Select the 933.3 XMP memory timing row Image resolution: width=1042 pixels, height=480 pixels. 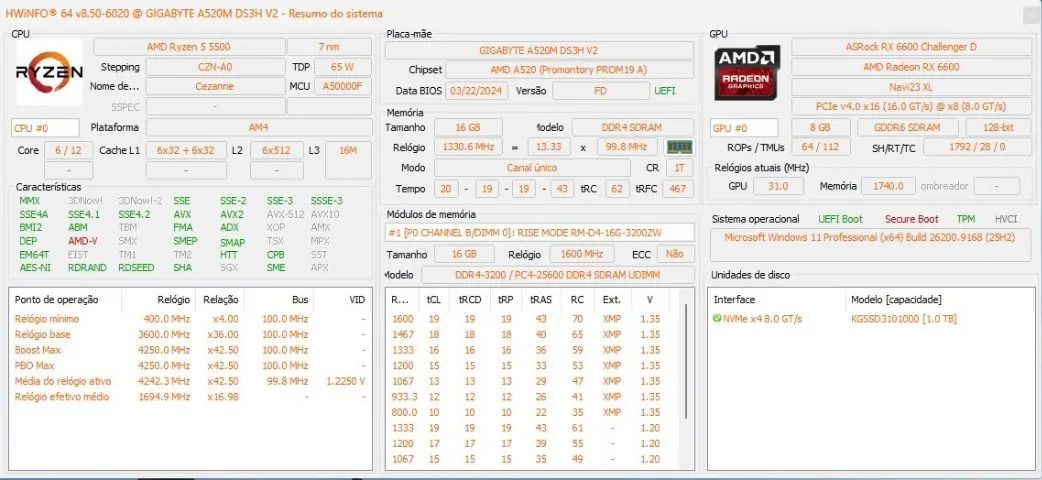[534, 397]
